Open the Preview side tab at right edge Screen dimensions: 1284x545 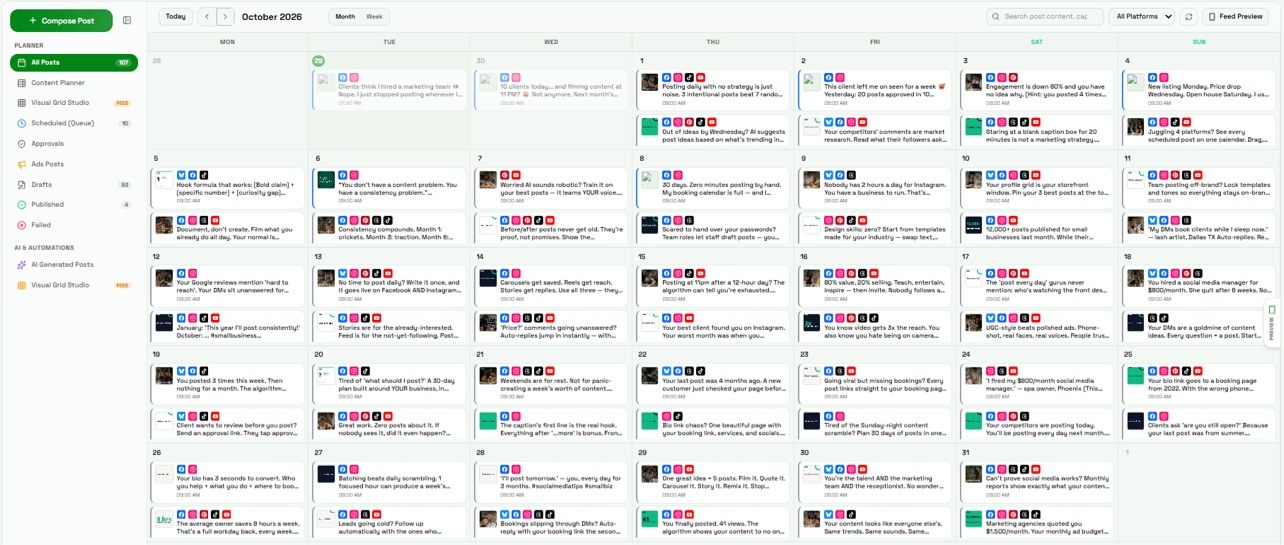[x=1272, y=325]
